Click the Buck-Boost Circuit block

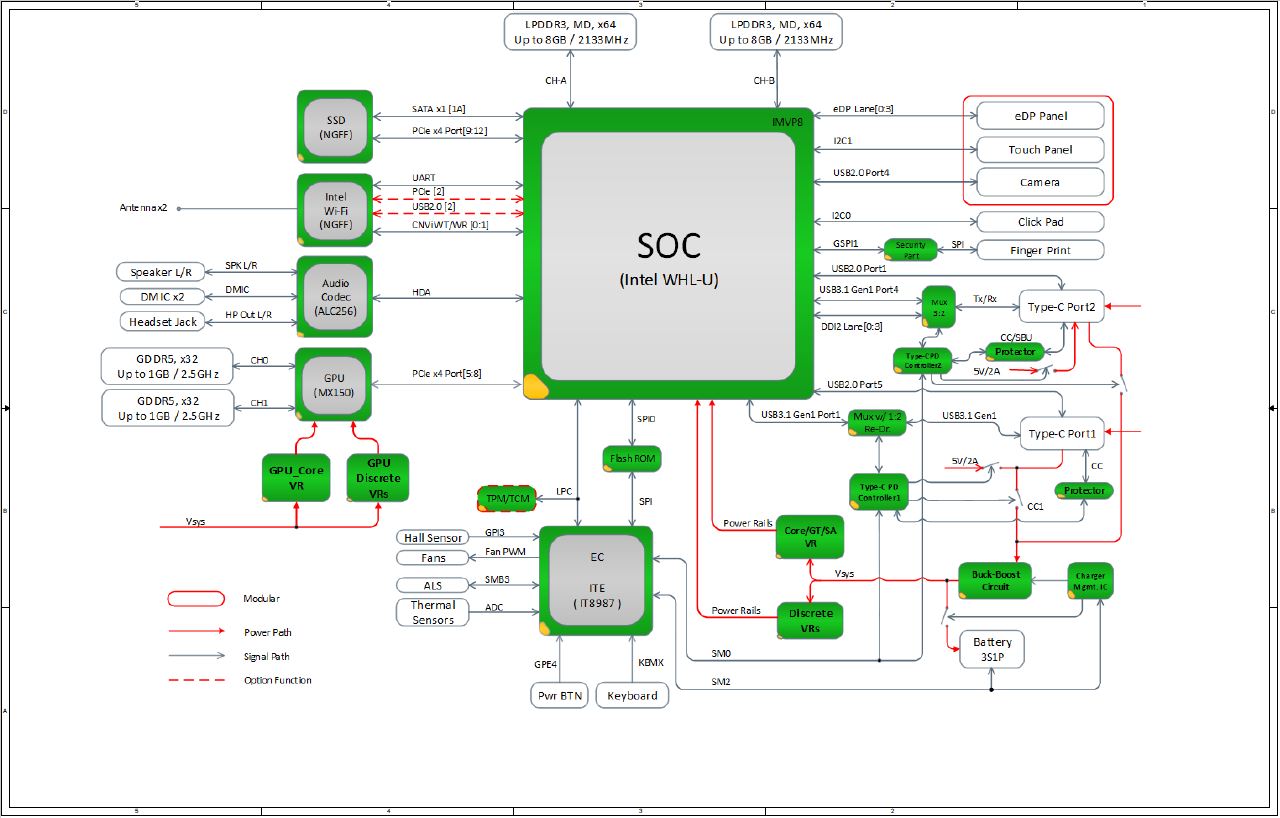(995, 580)
